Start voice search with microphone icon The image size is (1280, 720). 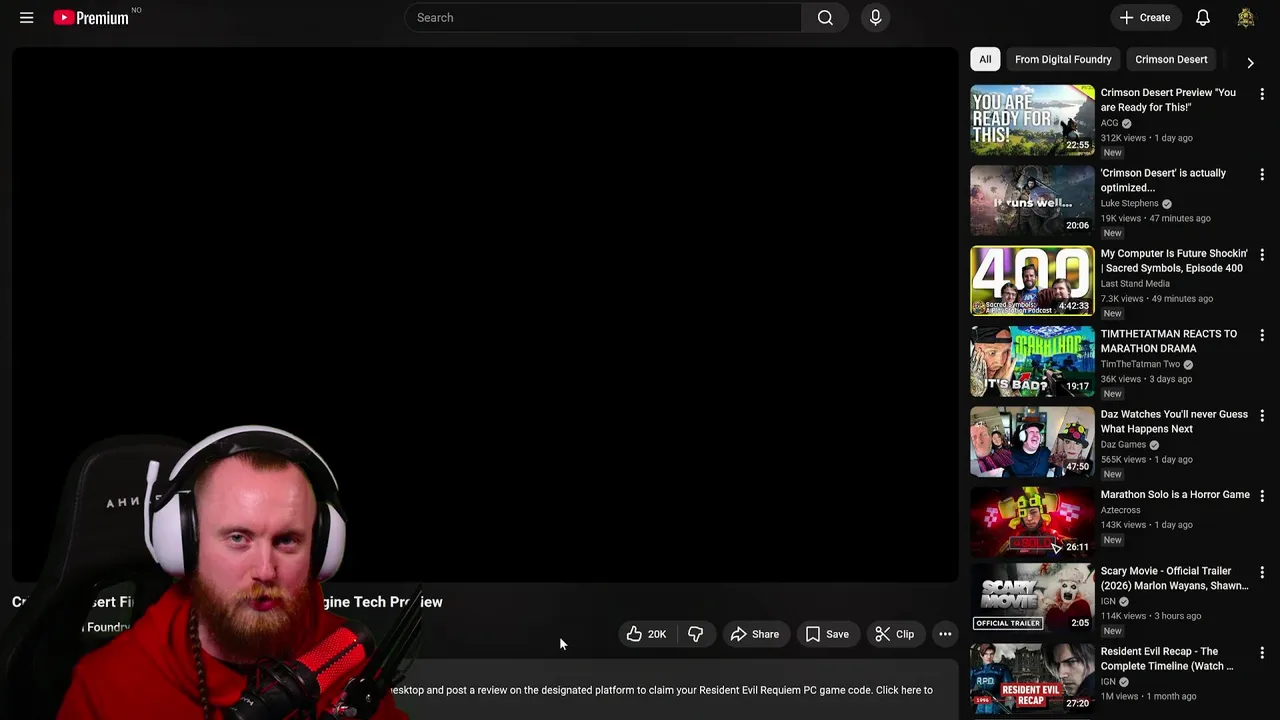pos(875,18)
